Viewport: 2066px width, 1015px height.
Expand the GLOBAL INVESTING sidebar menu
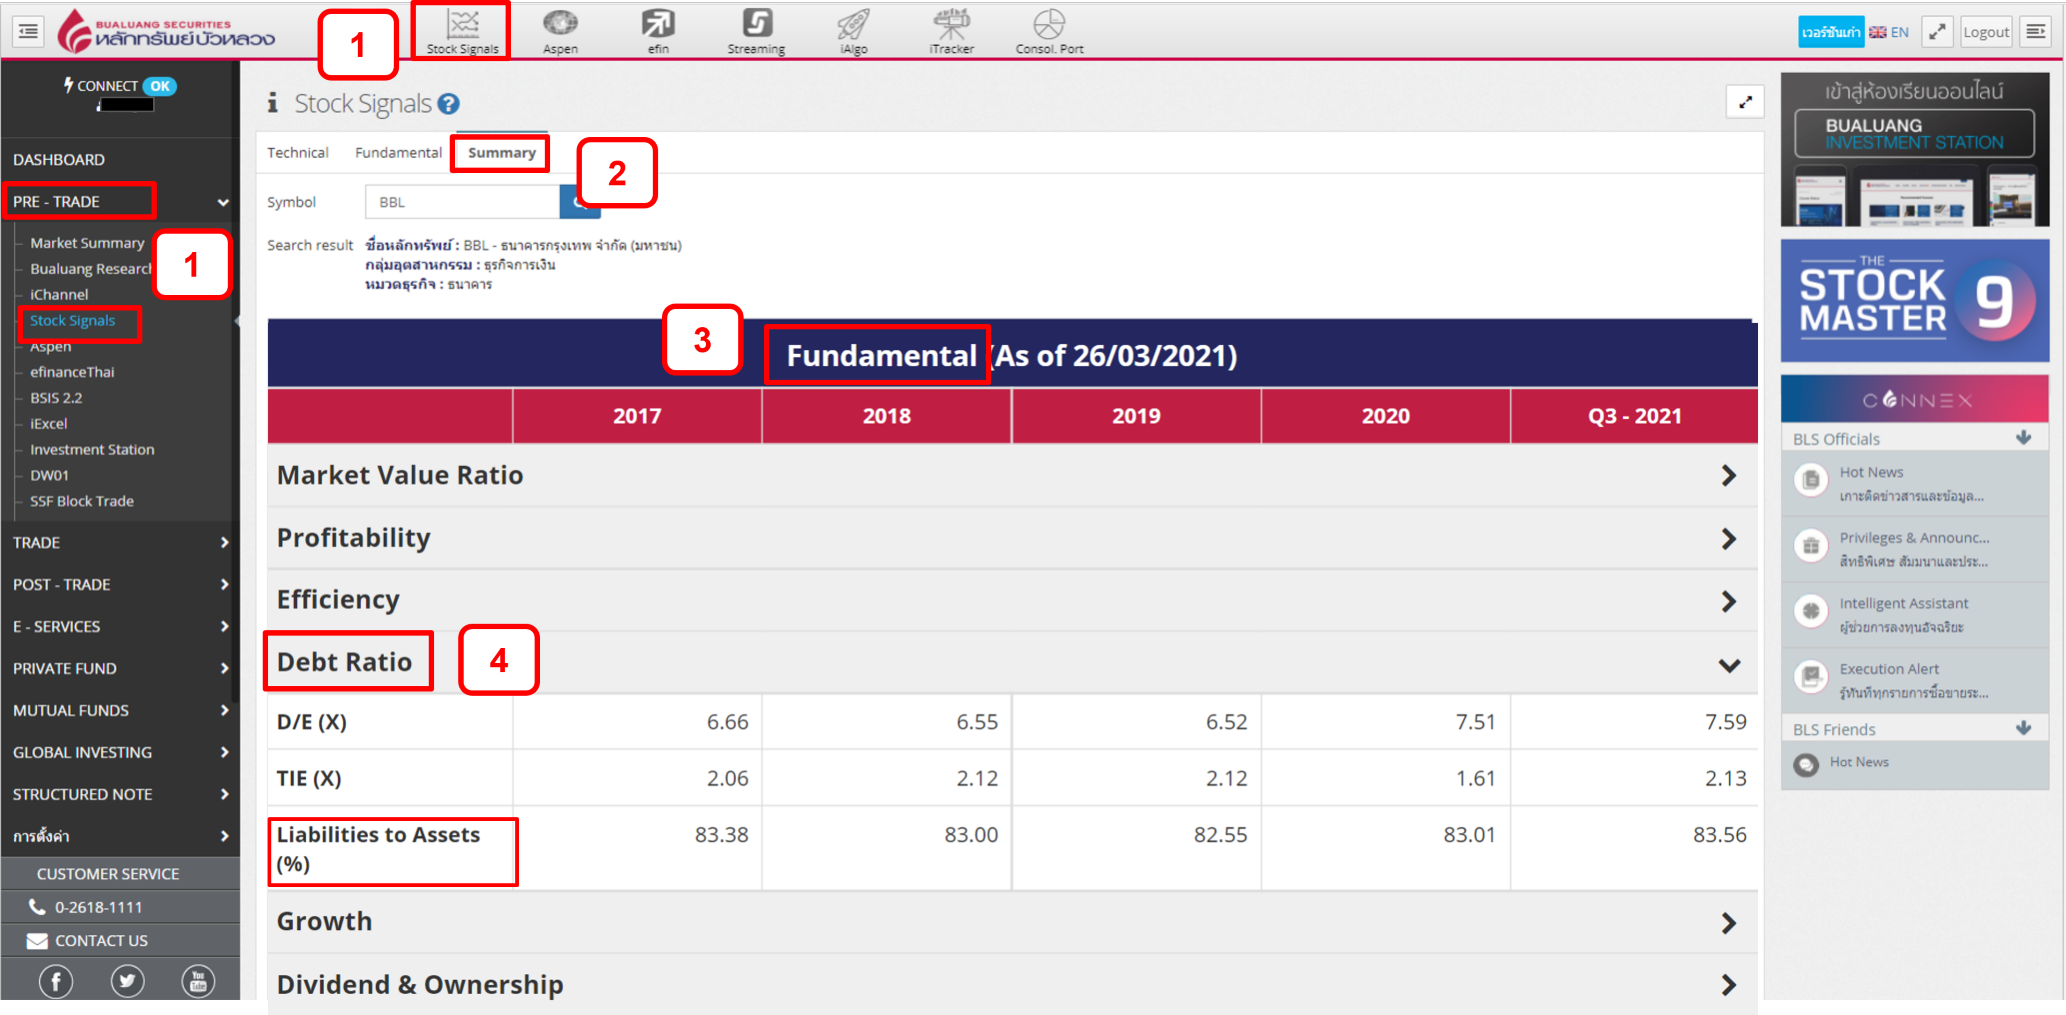pos(120,753)
